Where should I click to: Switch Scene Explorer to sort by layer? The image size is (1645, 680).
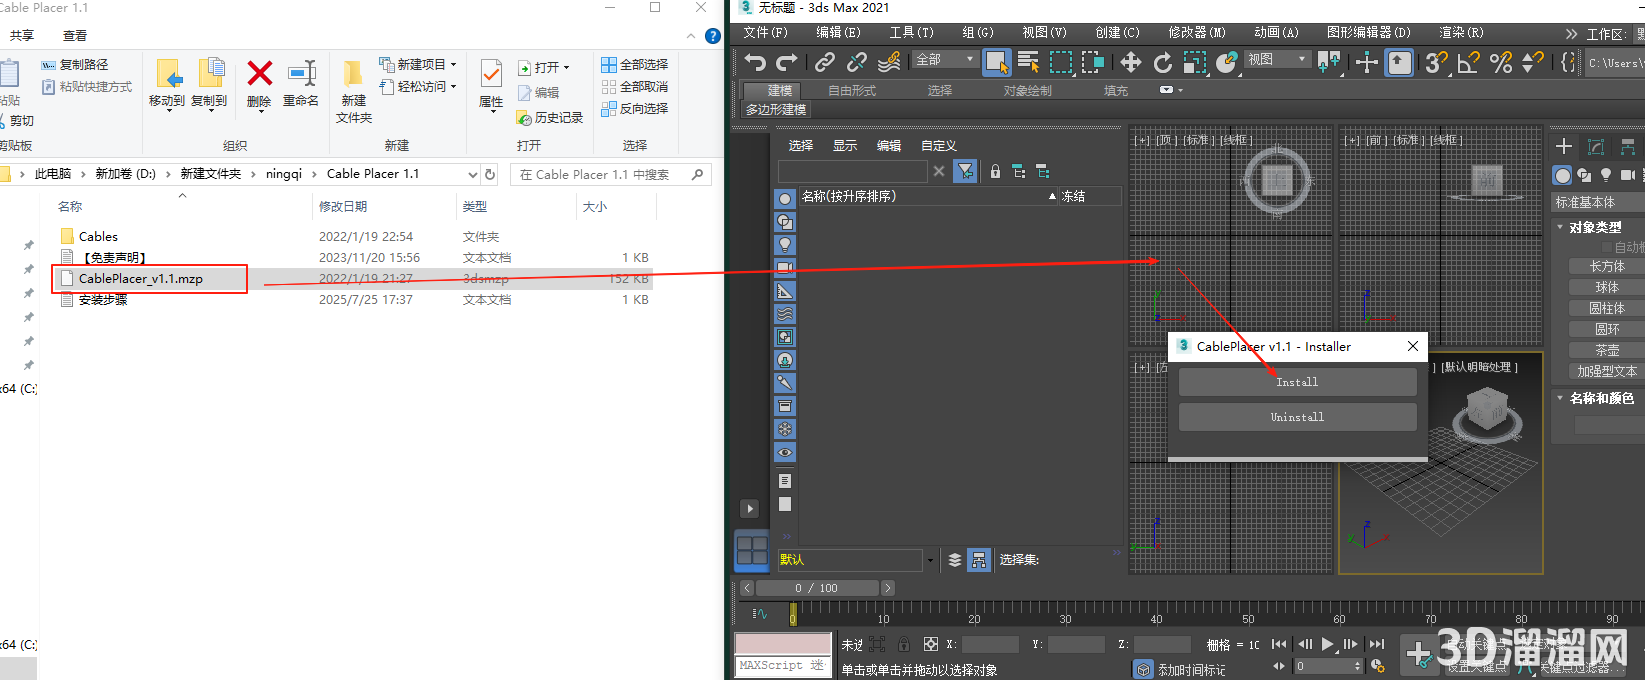[x=955, y=560]
